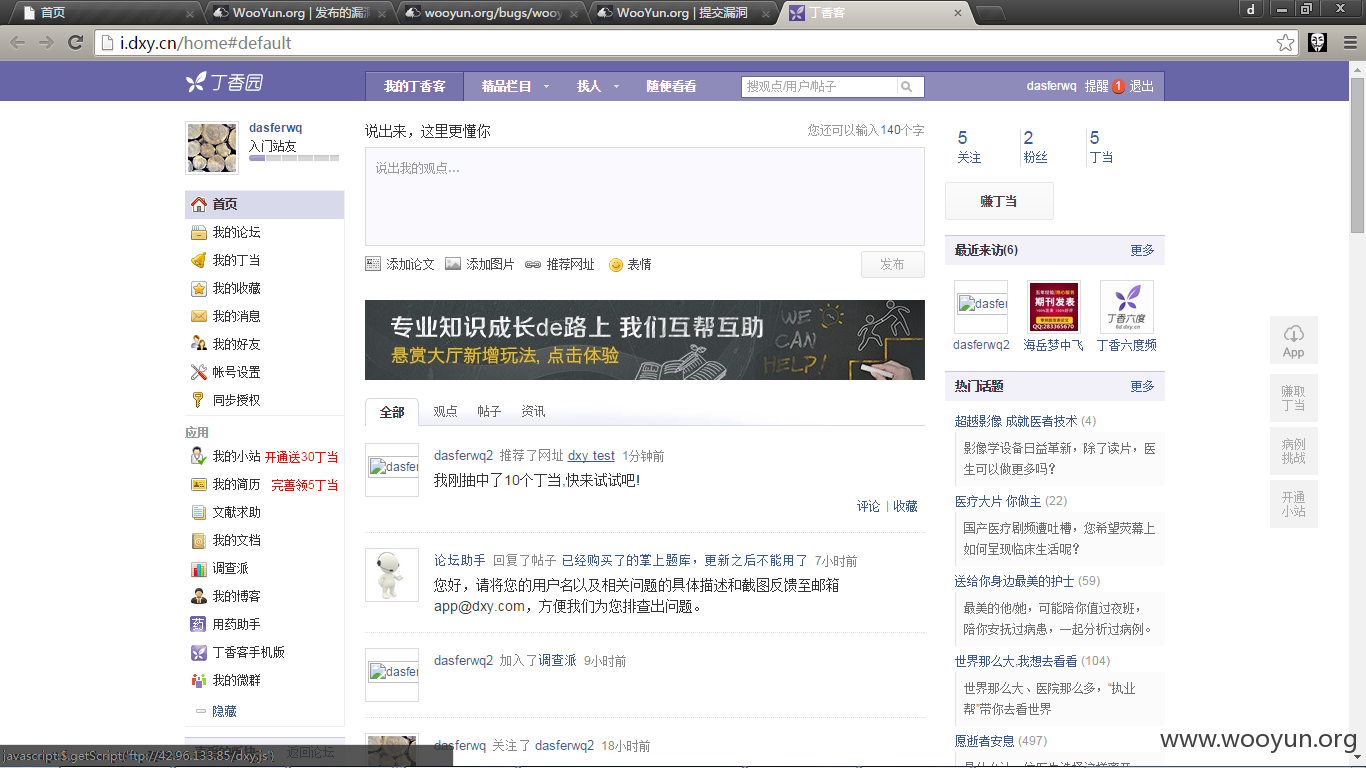Open the 丁香六度 visitor thumbnail
Viewport: 1366px width, 768px height.
point(1127,307)
